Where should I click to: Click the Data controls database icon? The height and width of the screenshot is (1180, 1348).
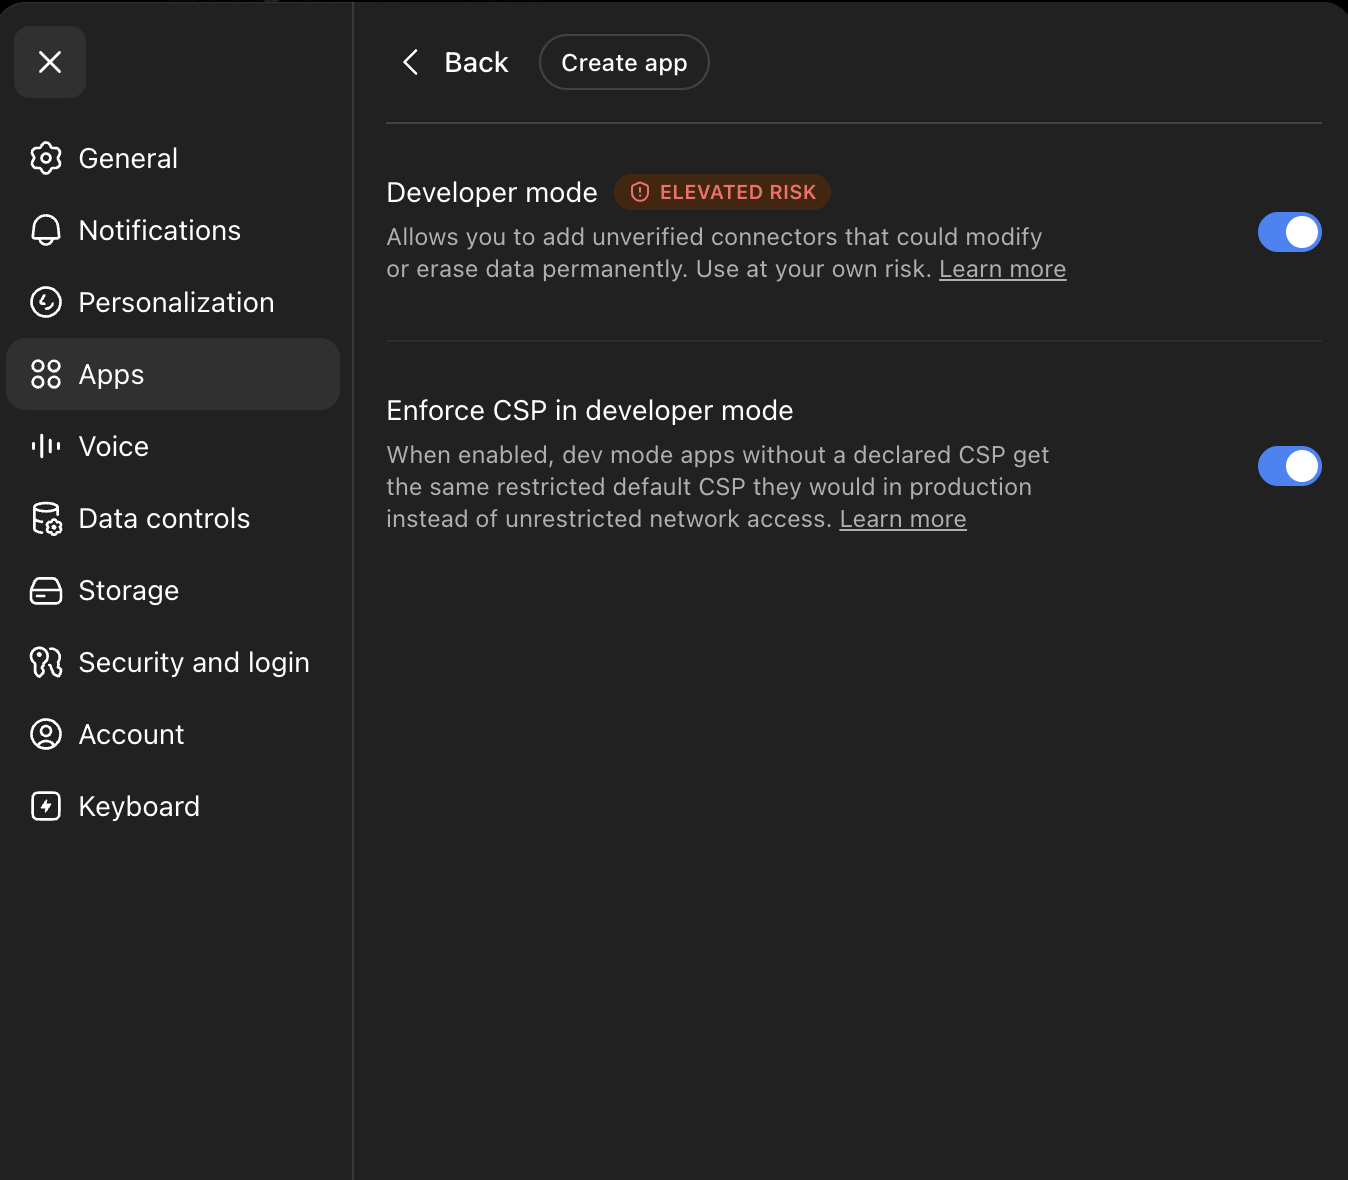point(46,518)
